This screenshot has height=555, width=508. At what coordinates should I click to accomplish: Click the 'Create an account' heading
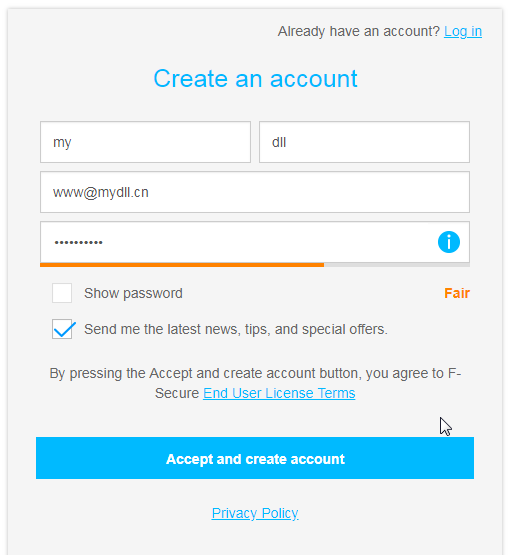coord(255,78)
